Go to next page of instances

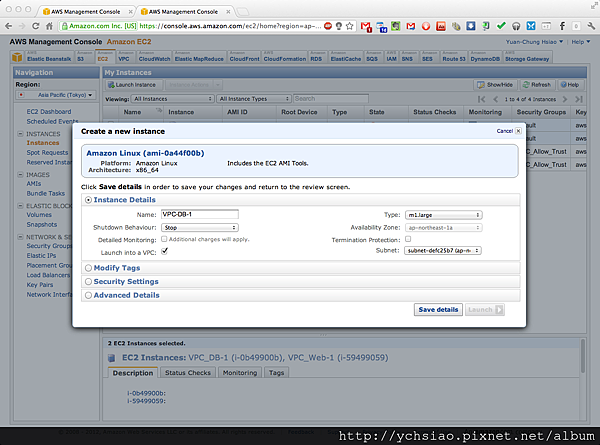[x=565, y=99]
